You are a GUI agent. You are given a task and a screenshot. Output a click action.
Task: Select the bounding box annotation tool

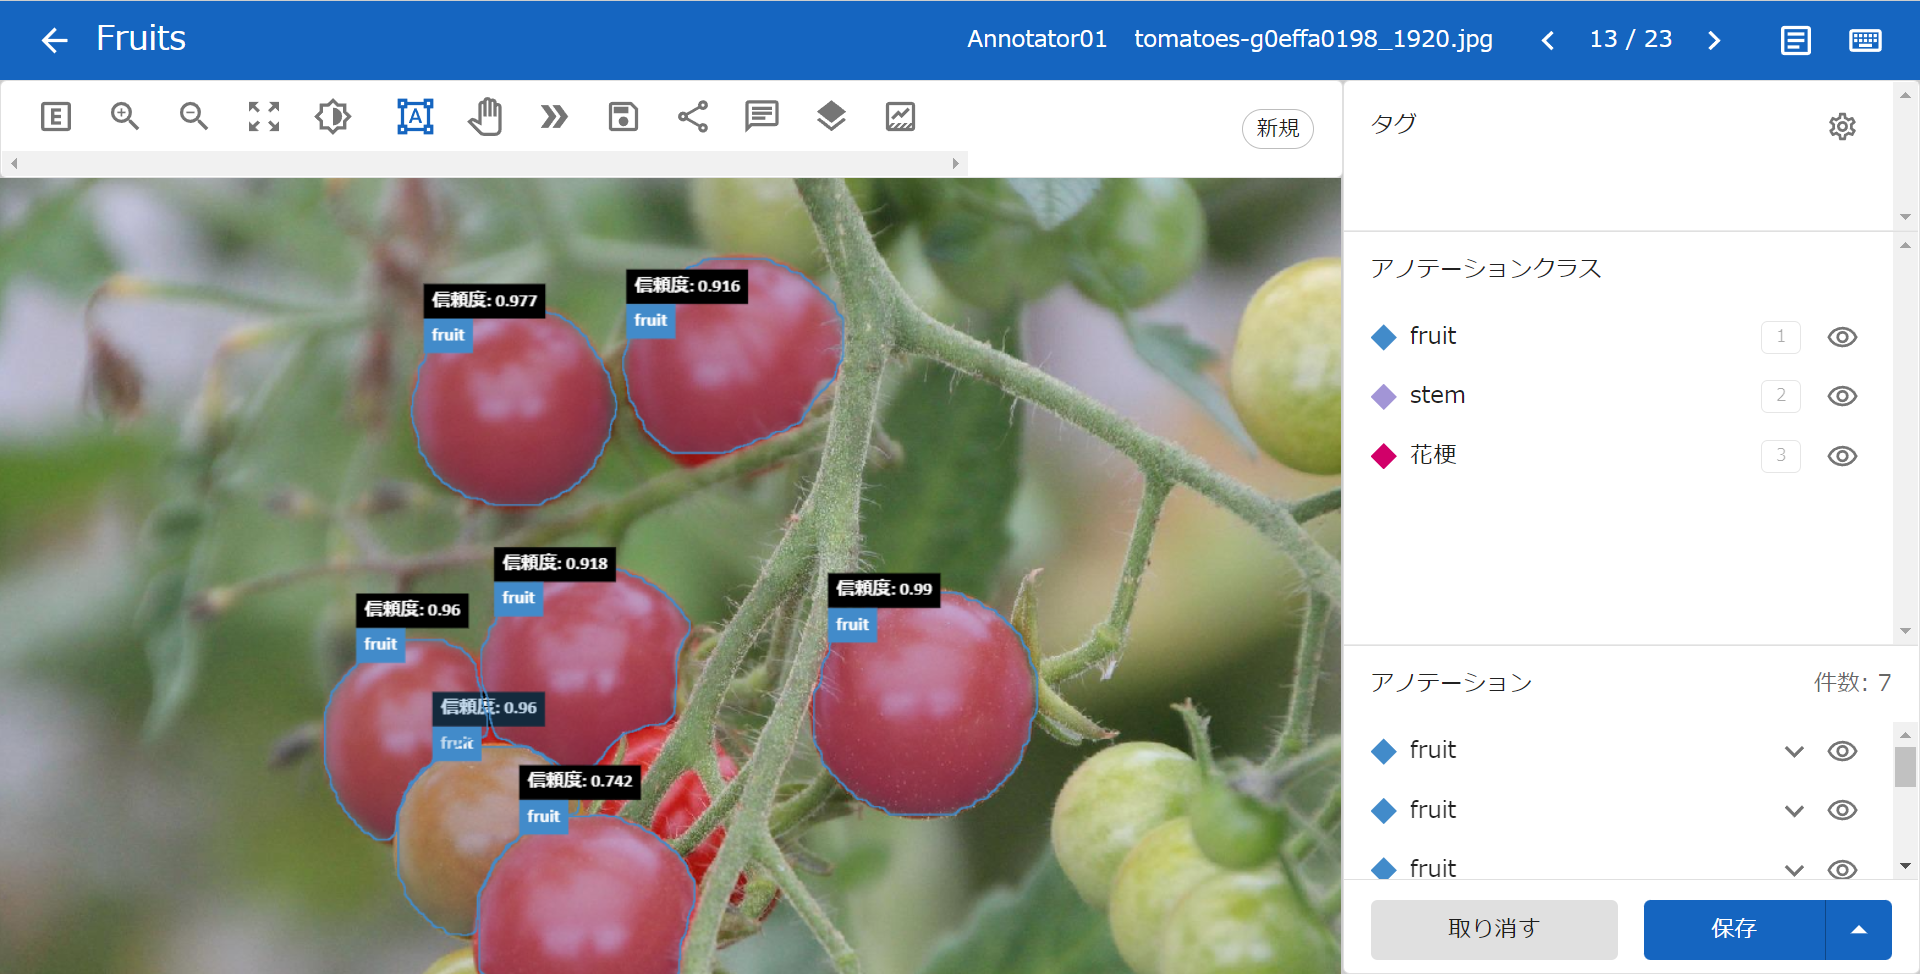click(x=415, y=117)
